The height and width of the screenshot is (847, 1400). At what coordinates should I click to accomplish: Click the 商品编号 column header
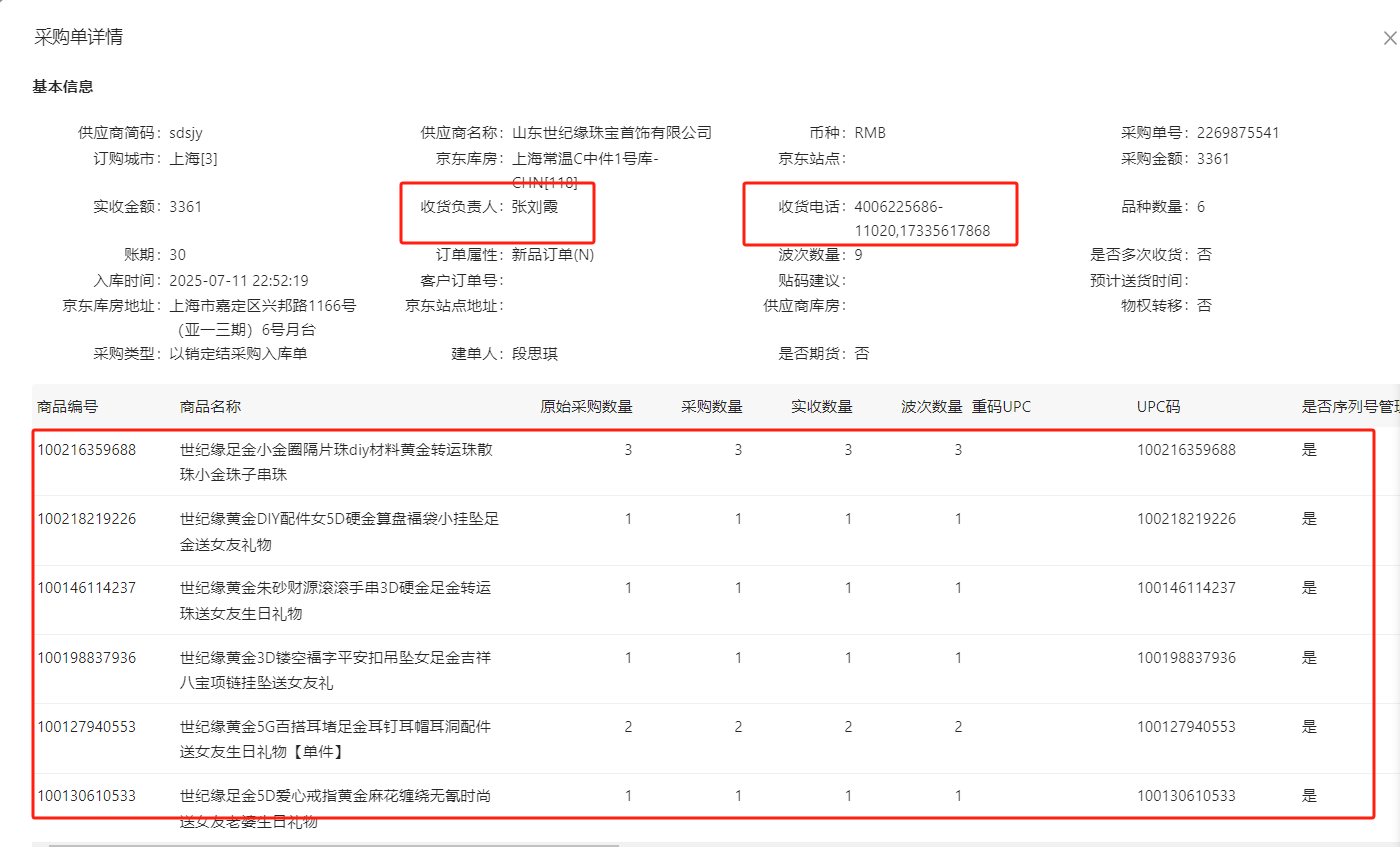click(x=68, y=407)
